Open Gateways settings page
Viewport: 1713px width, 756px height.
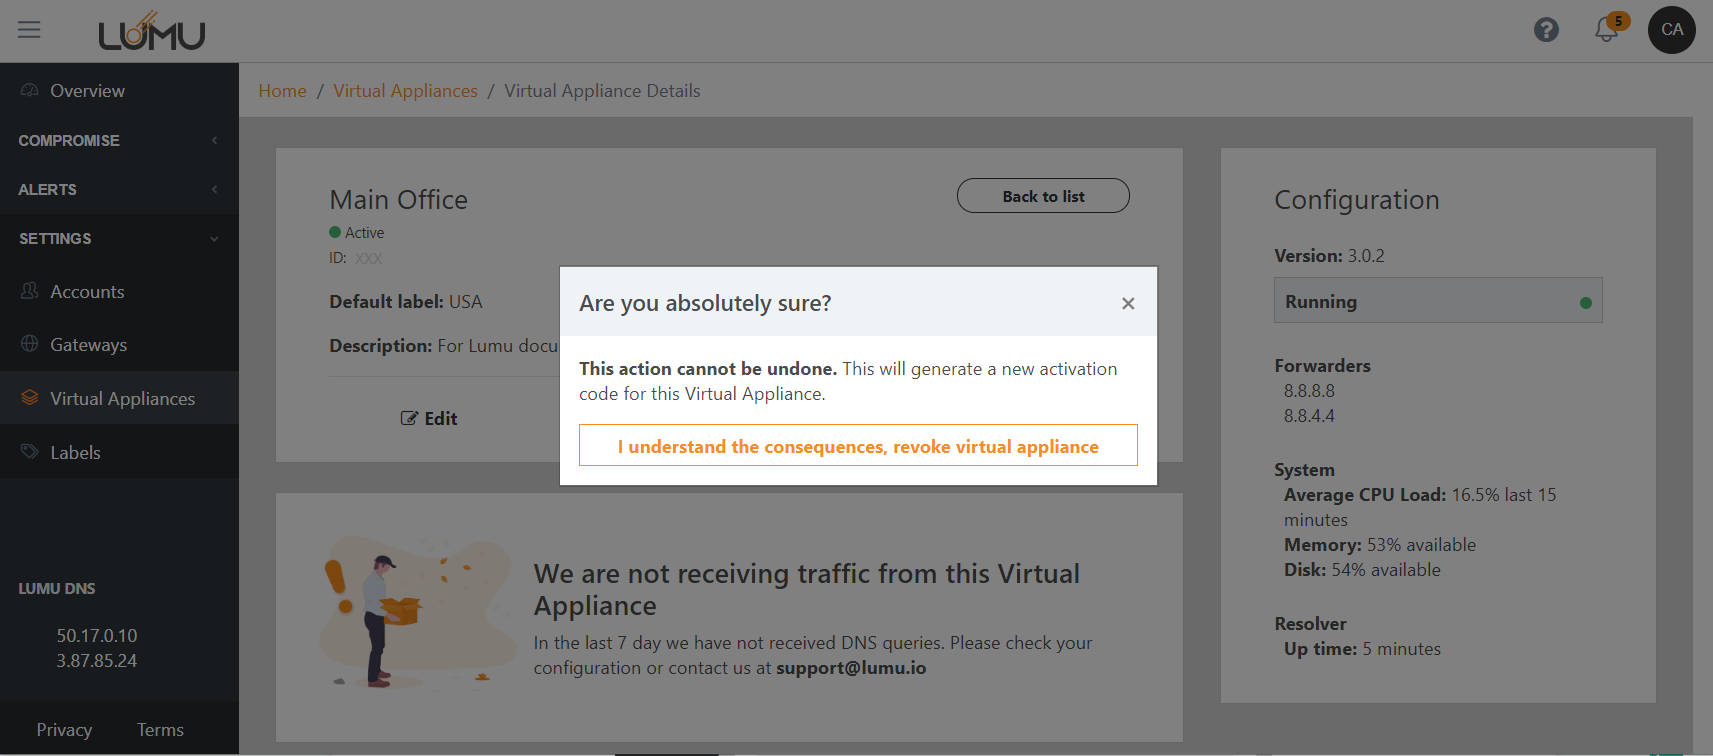click(x=89, y=344)
